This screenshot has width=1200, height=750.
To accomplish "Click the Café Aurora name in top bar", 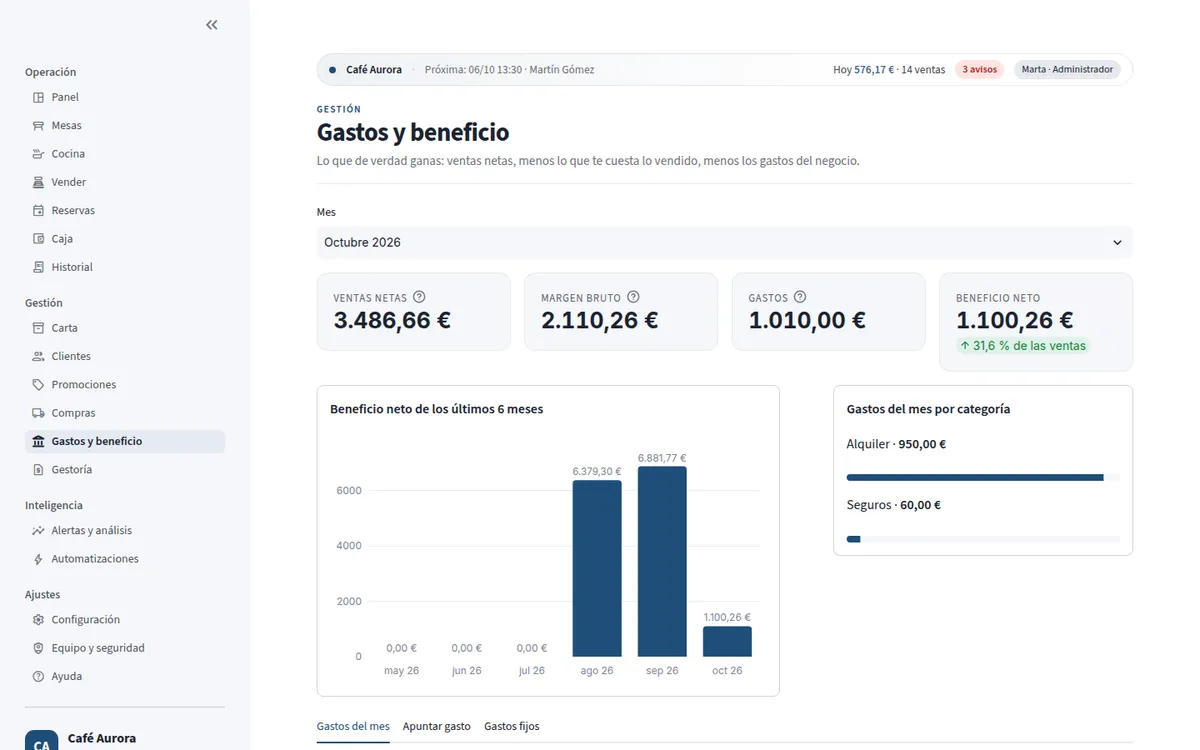I will (x=374, y=70).
